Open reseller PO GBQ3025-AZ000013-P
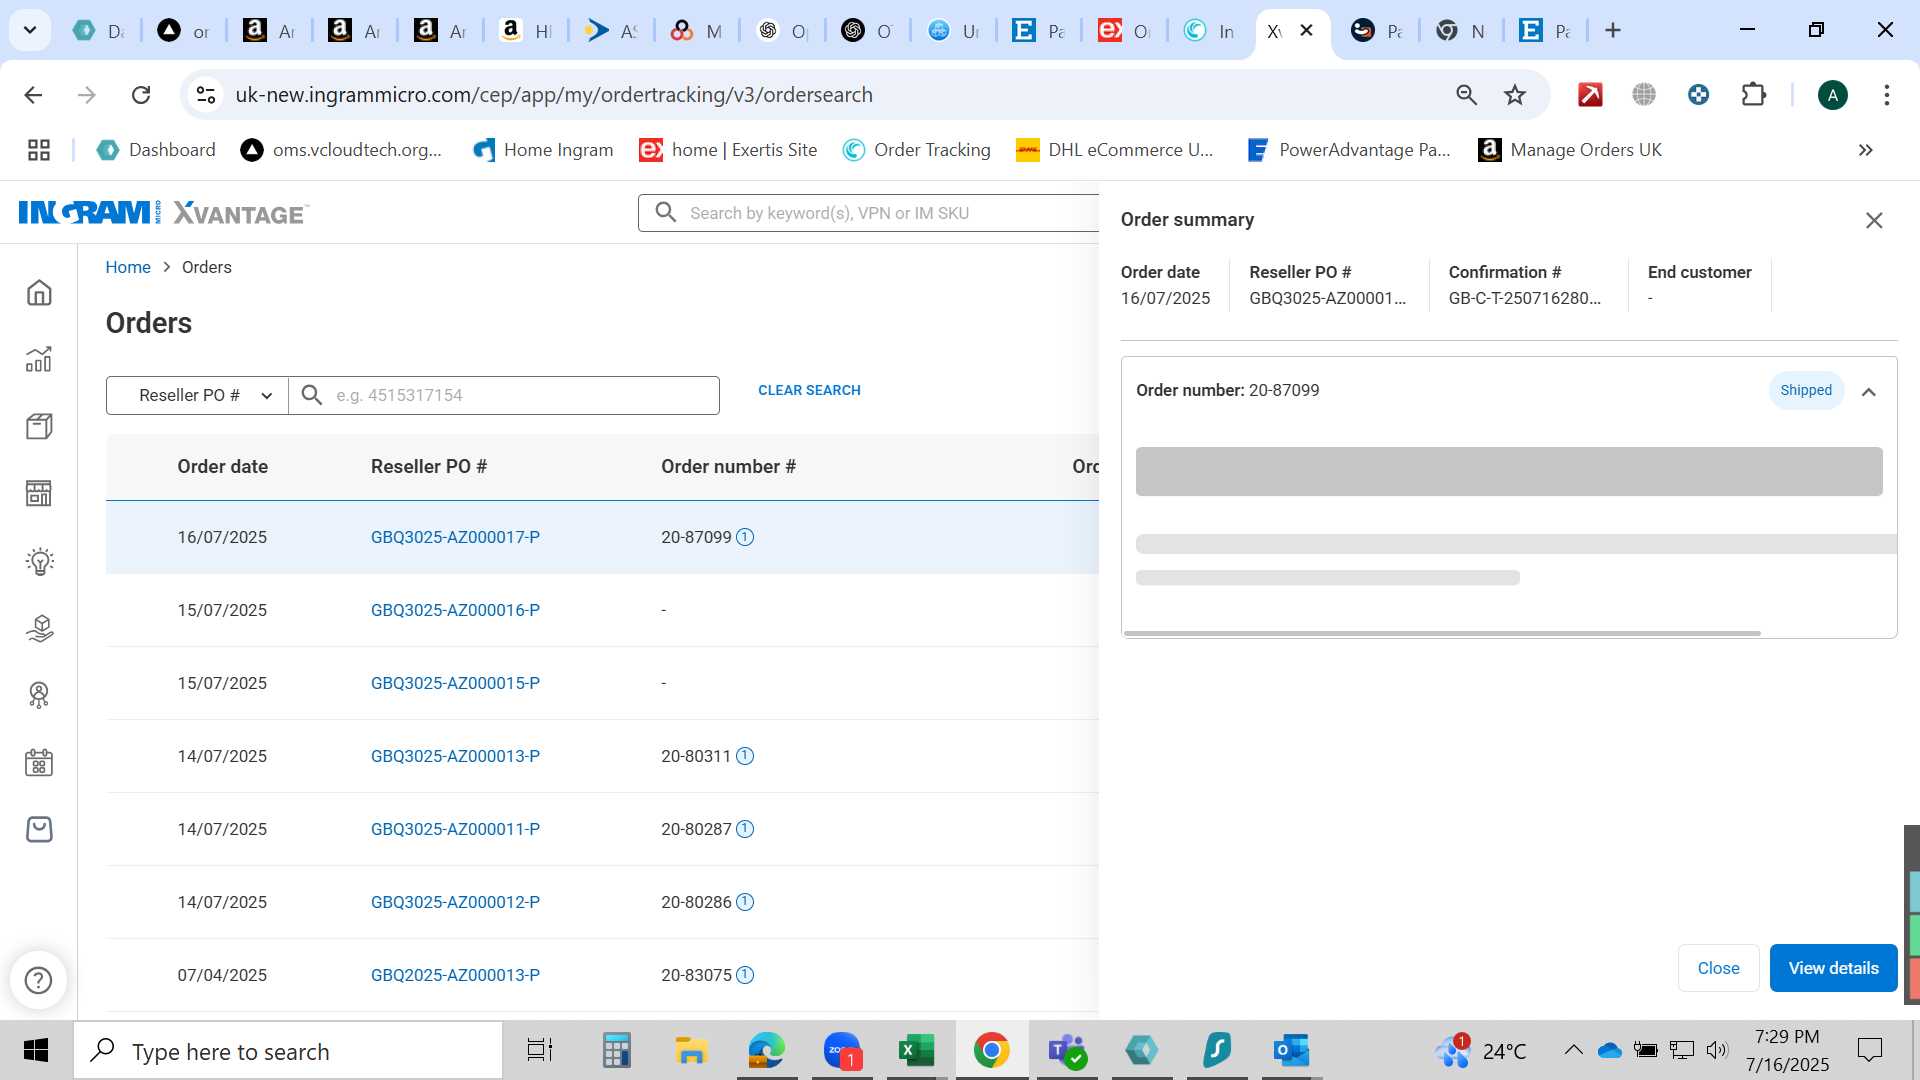1920x1080 pixels. [x=455, y=756]
